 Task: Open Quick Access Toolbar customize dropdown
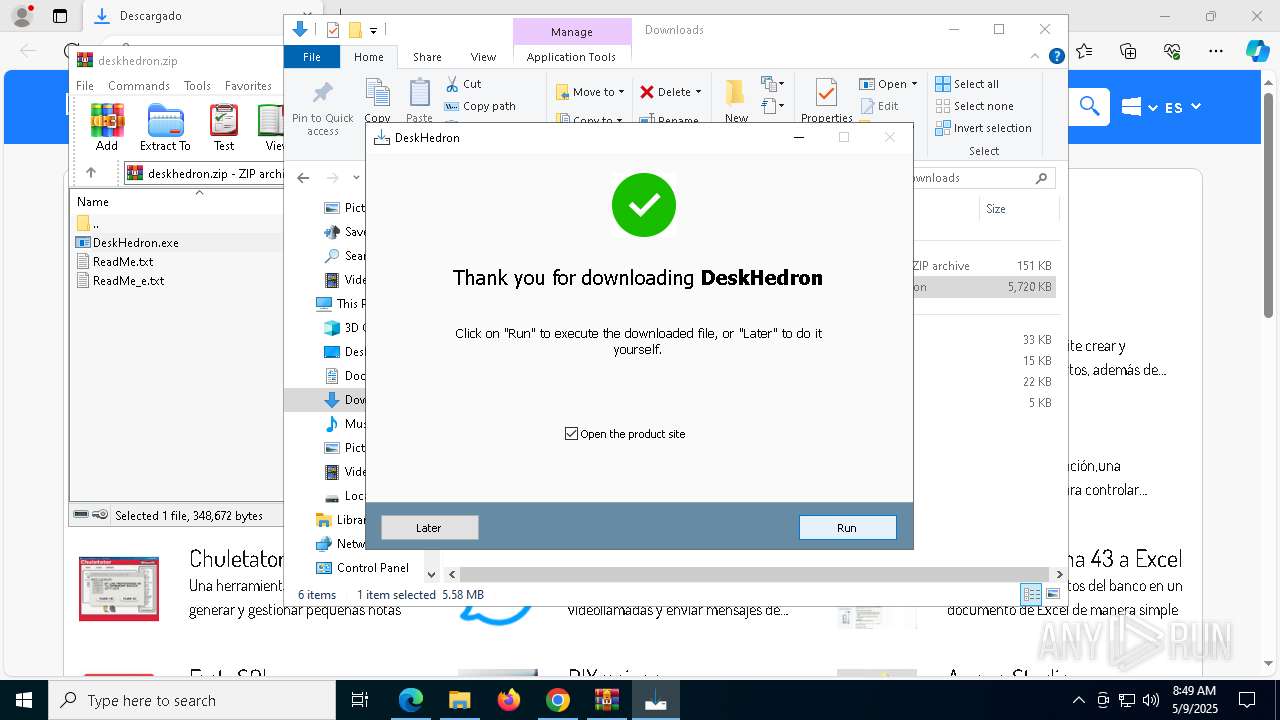(374, 31)
